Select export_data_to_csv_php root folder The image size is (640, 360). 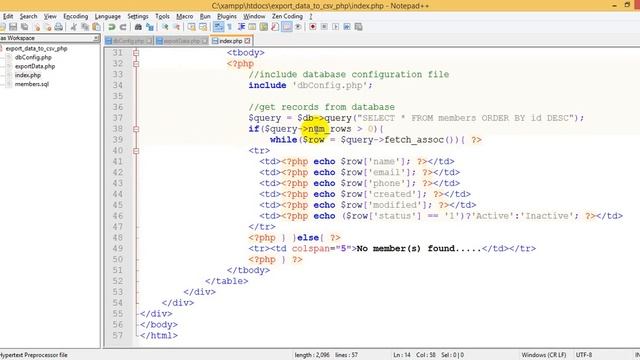[36, 48]
